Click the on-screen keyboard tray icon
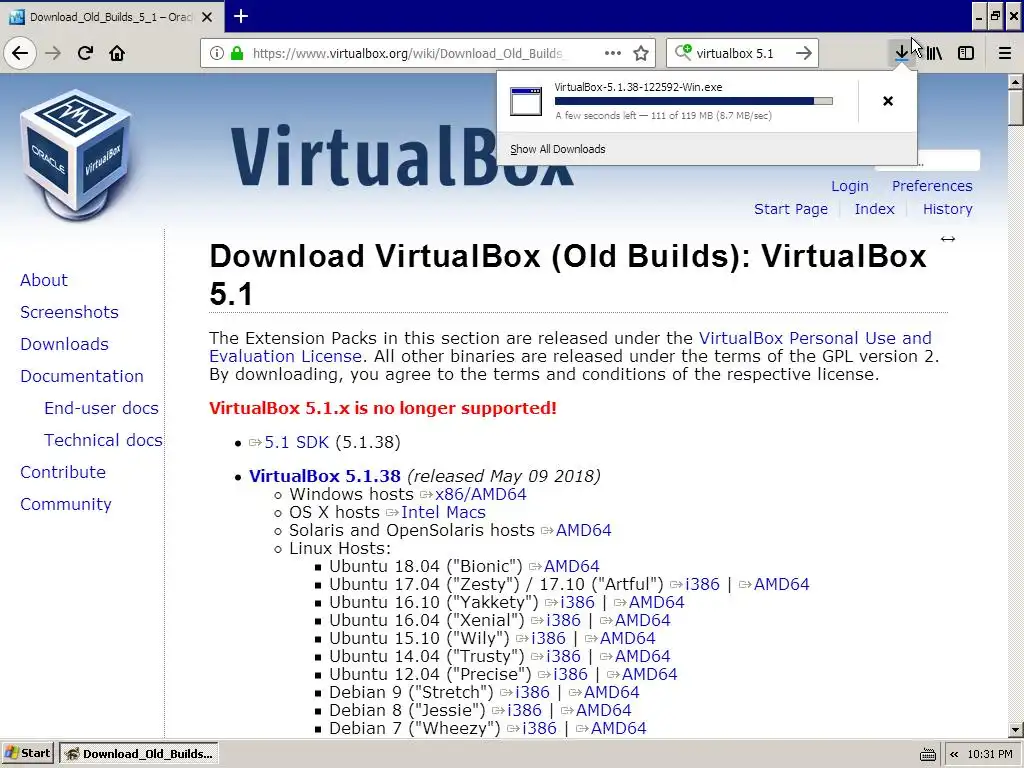 click(x=927, y=754)
